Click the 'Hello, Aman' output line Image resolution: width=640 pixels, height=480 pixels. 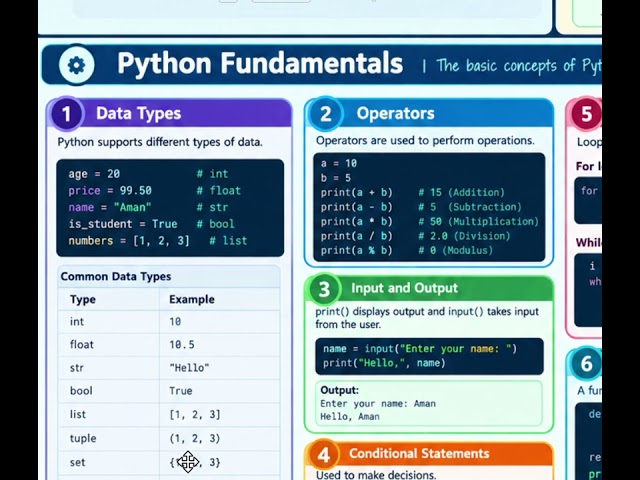350,417
